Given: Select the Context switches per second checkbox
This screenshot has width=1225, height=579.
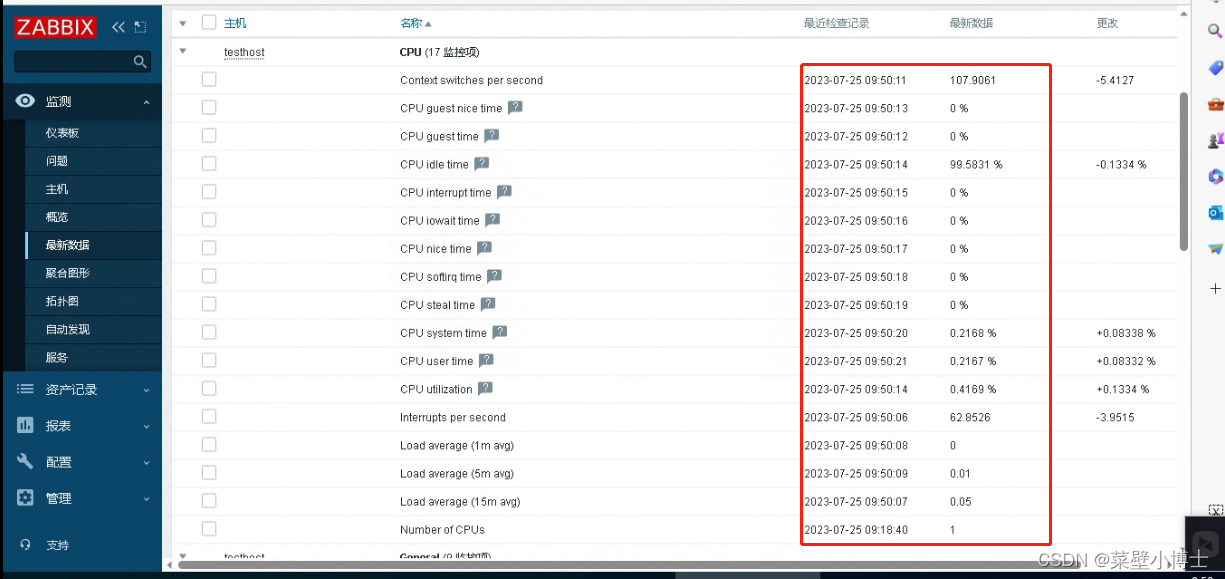Looking at the screenshot, I should click(x=208, y=79).
